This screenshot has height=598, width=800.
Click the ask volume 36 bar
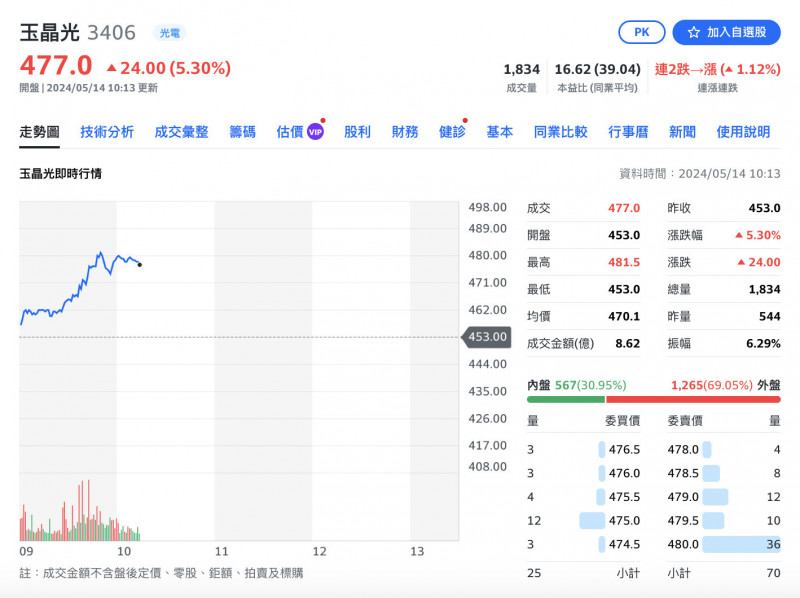tap(741, 544)
